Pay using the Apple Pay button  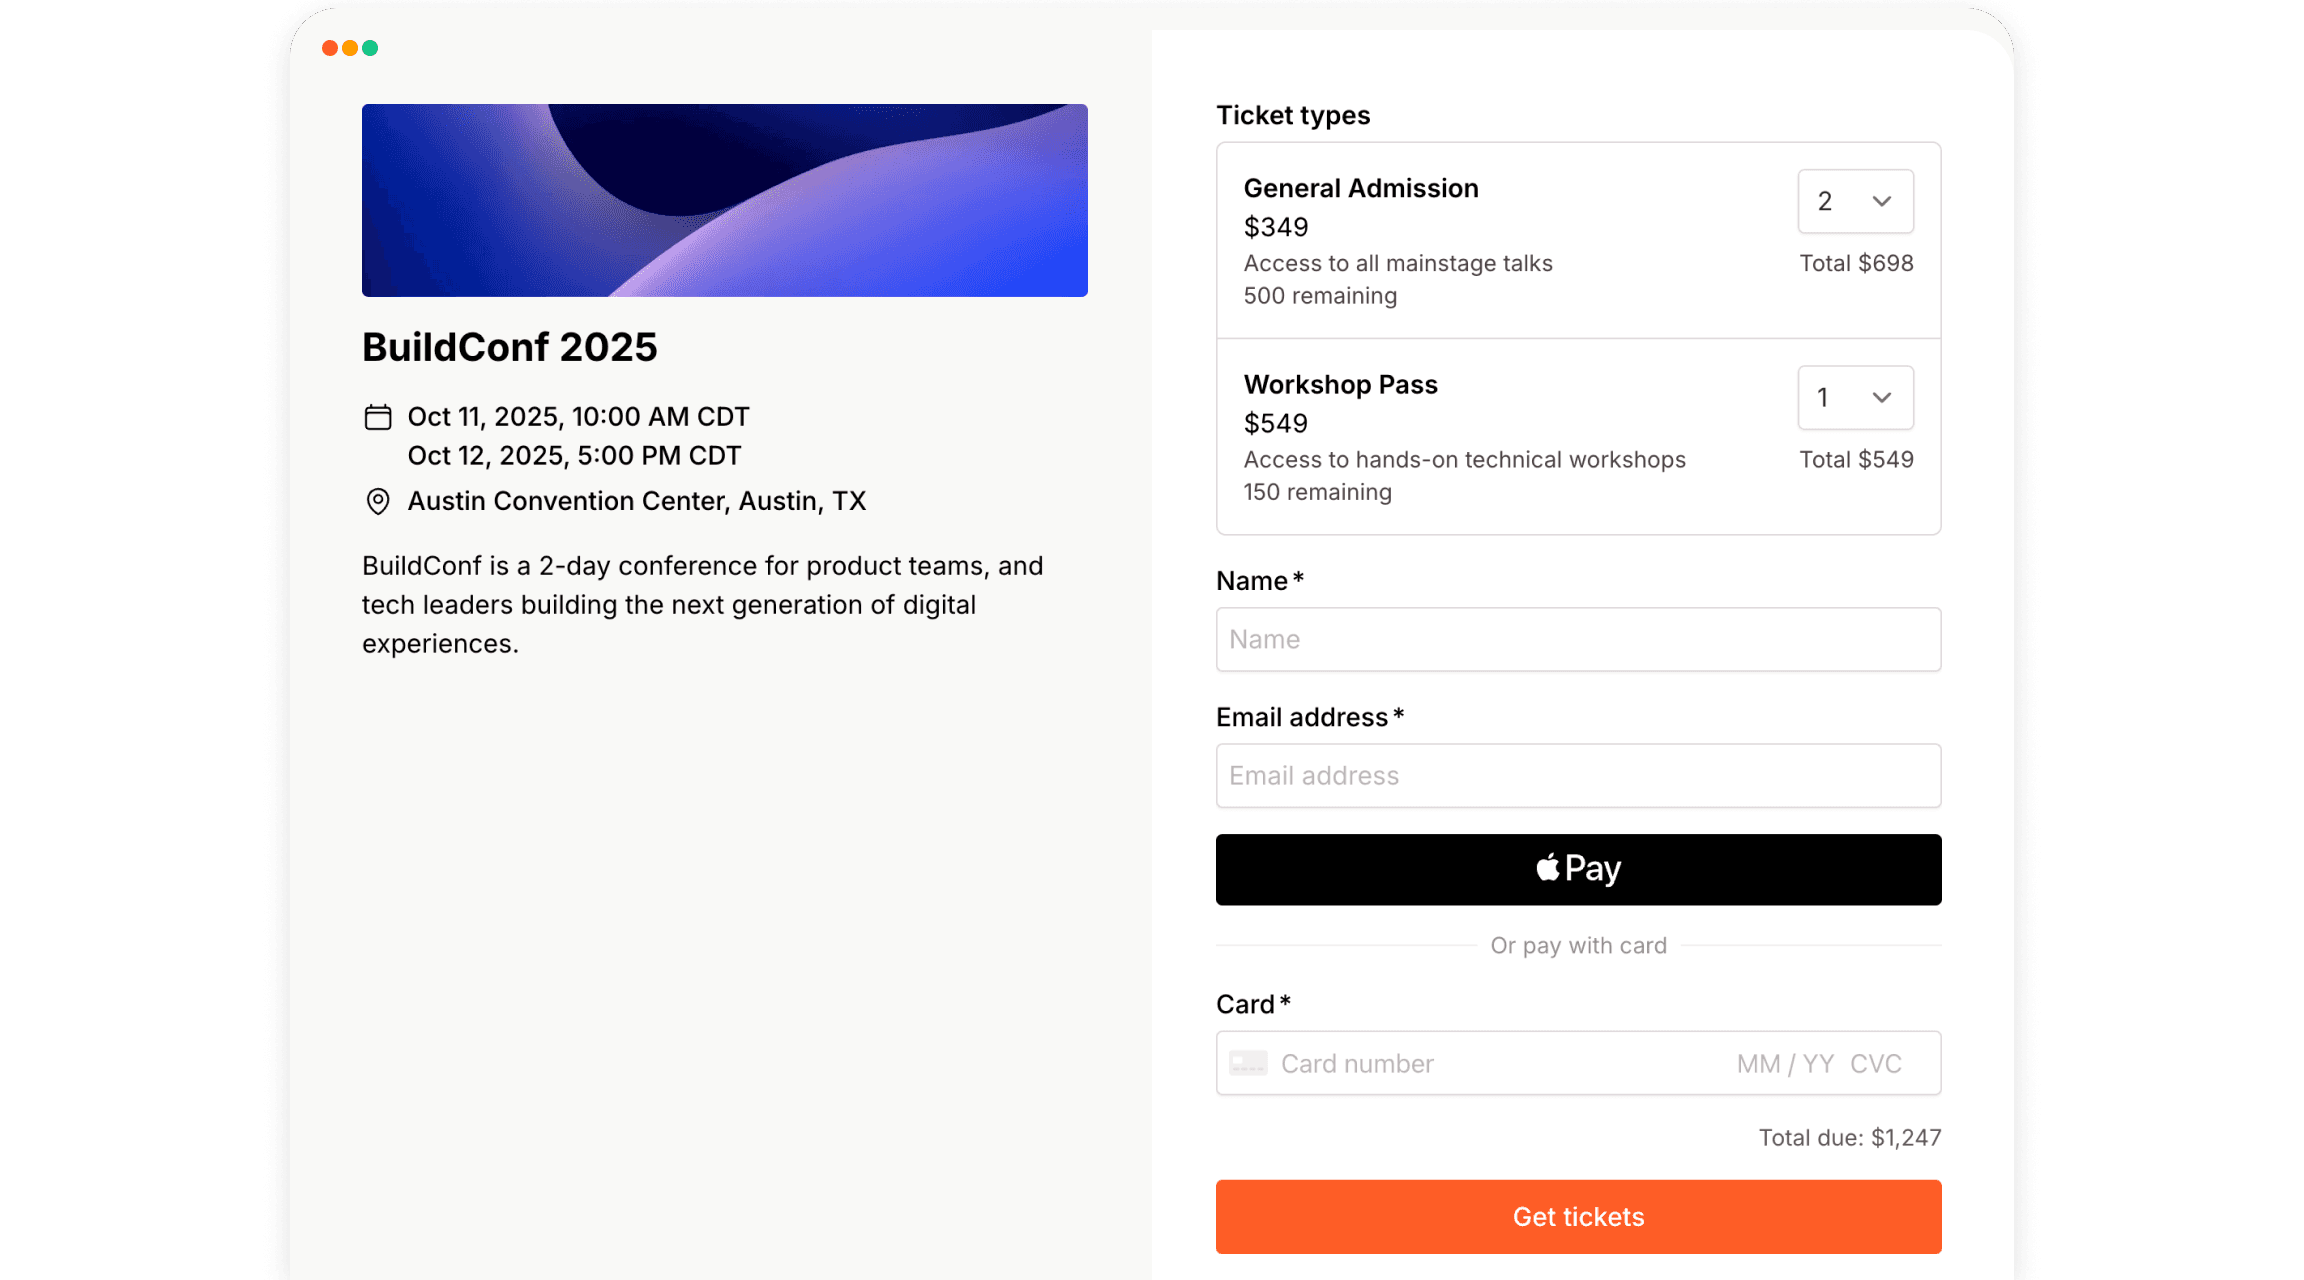tap(1578, 869)
